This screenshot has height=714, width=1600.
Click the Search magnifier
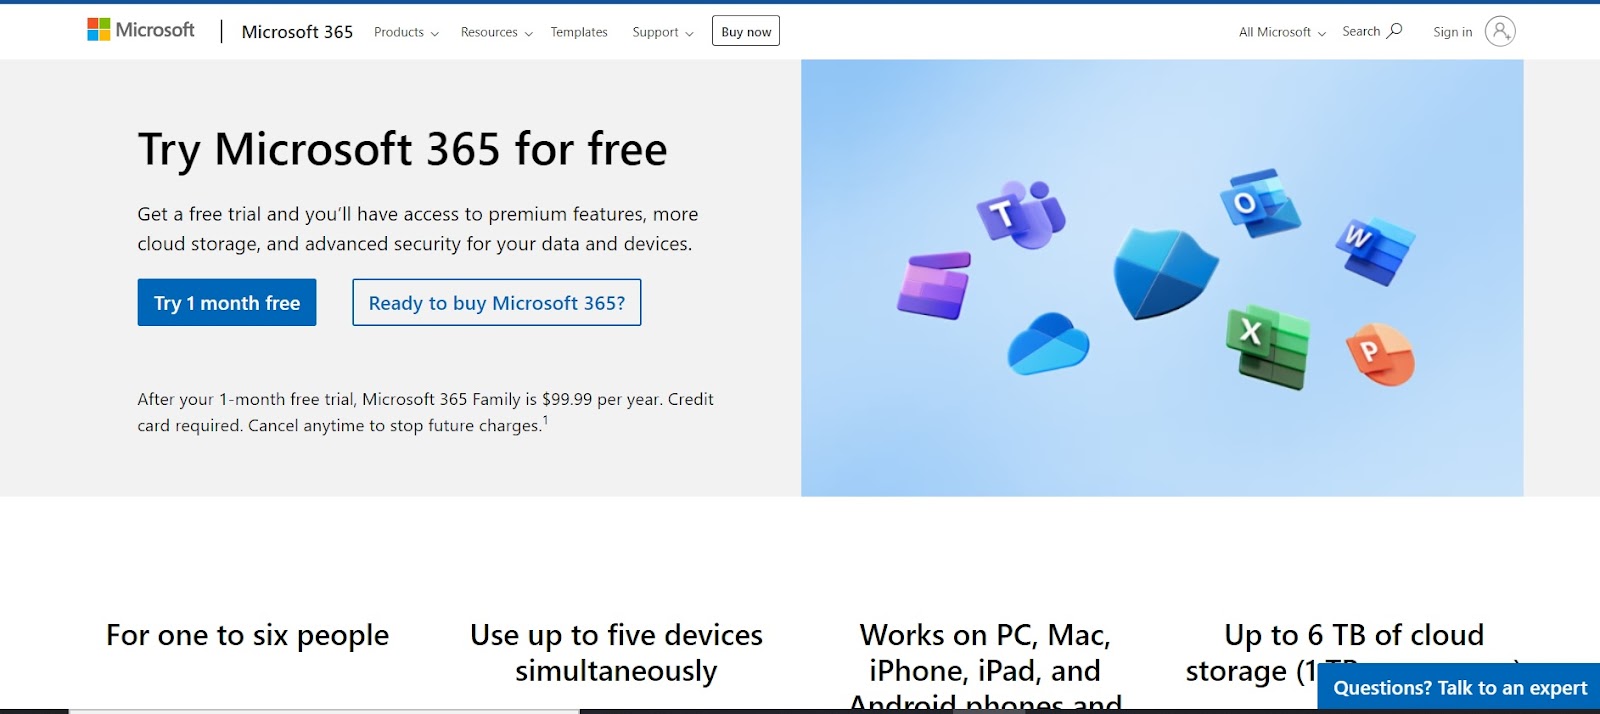[1395, 31]
